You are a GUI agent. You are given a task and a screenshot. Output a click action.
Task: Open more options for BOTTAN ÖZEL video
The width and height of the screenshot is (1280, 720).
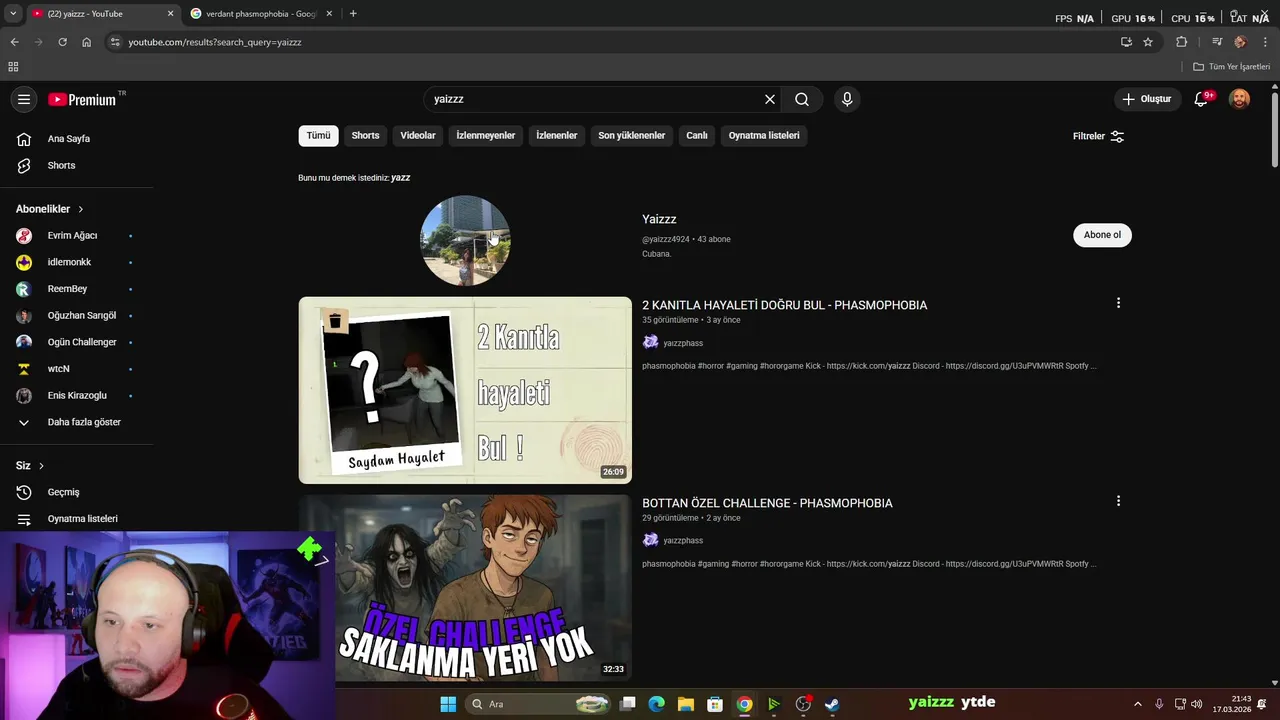[1118, 501]
